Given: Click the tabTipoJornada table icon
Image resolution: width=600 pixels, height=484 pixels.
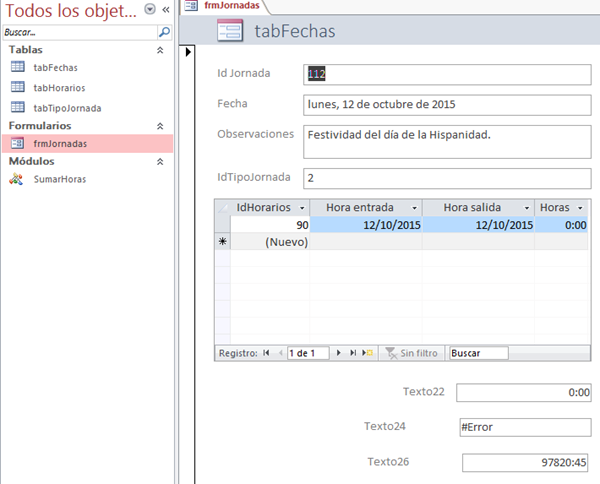Looking at the screenshot, I should pyautogui.click(x=18, y=107).
